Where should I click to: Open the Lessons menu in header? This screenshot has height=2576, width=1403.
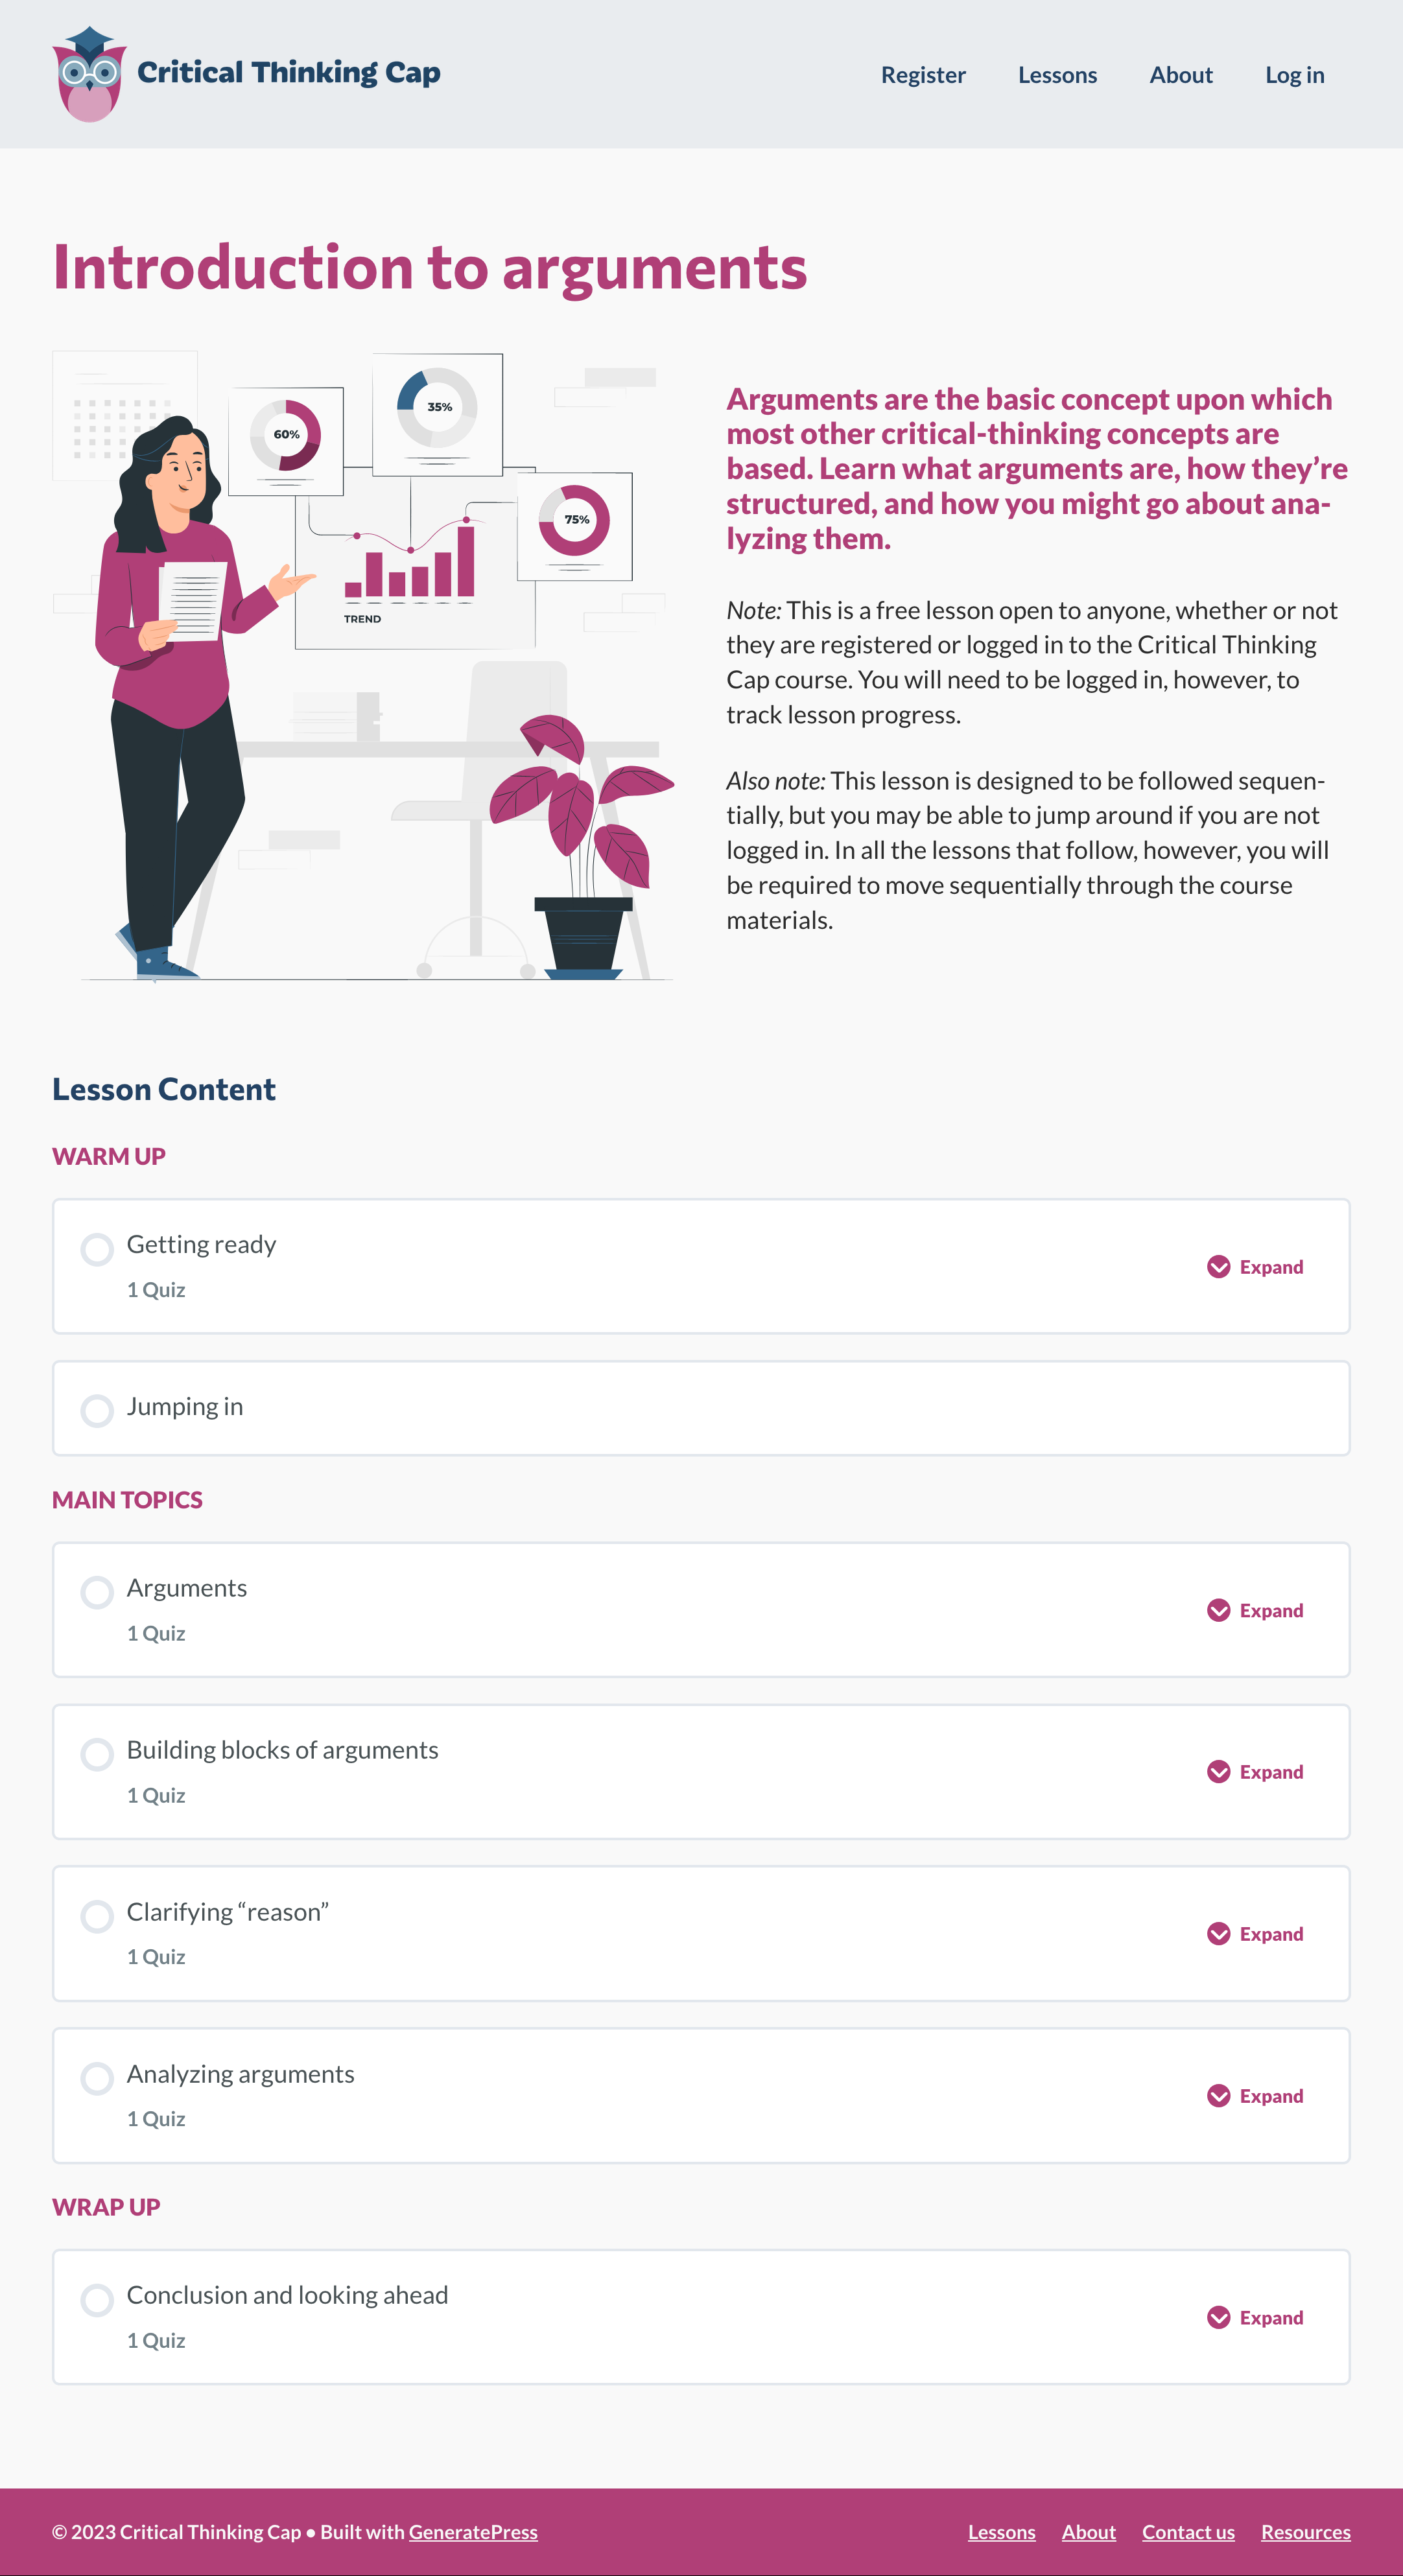pos(1057,75)
